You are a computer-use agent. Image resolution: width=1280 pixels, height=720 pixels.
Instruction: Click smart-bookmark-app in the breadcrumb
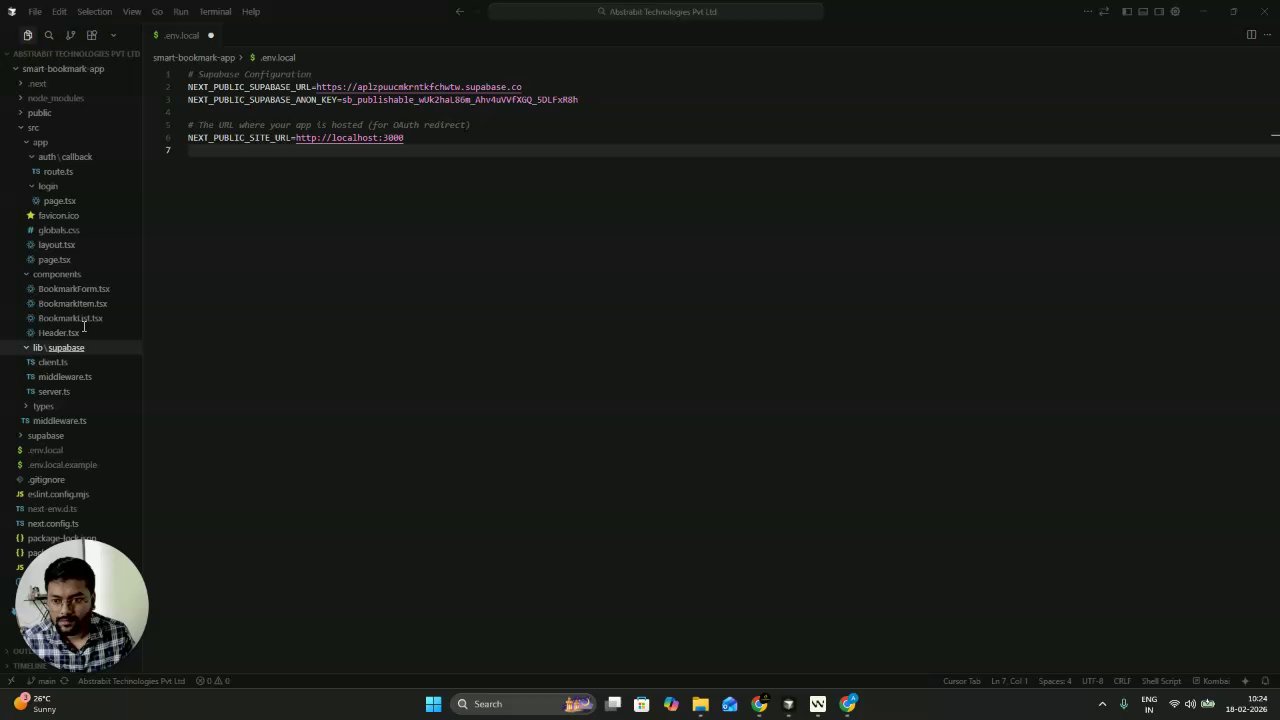[x=194, y=58]
